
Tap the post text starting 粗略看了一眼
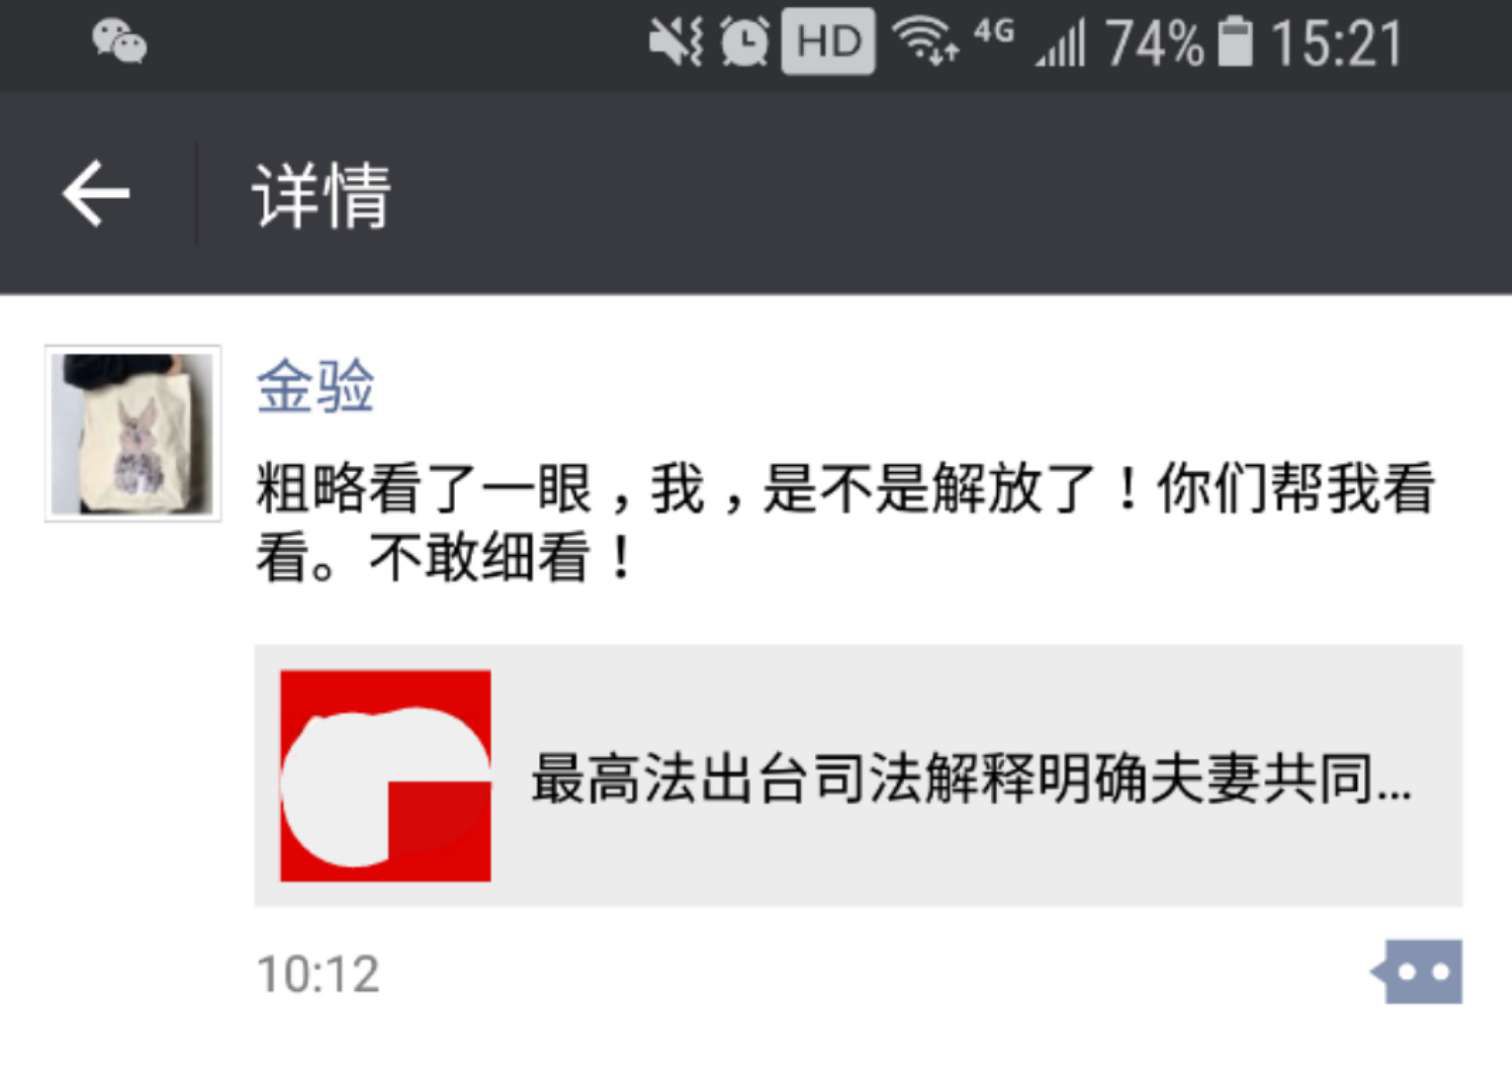coord(846,522)
